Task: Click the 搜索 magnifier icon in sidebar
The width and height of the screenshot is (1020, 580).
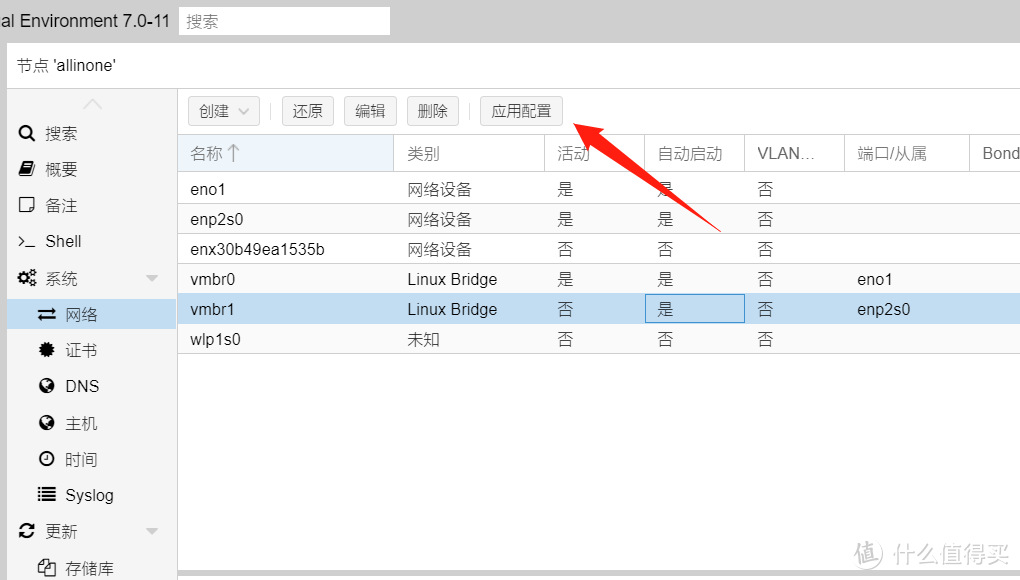Action: tap(27, 132)
